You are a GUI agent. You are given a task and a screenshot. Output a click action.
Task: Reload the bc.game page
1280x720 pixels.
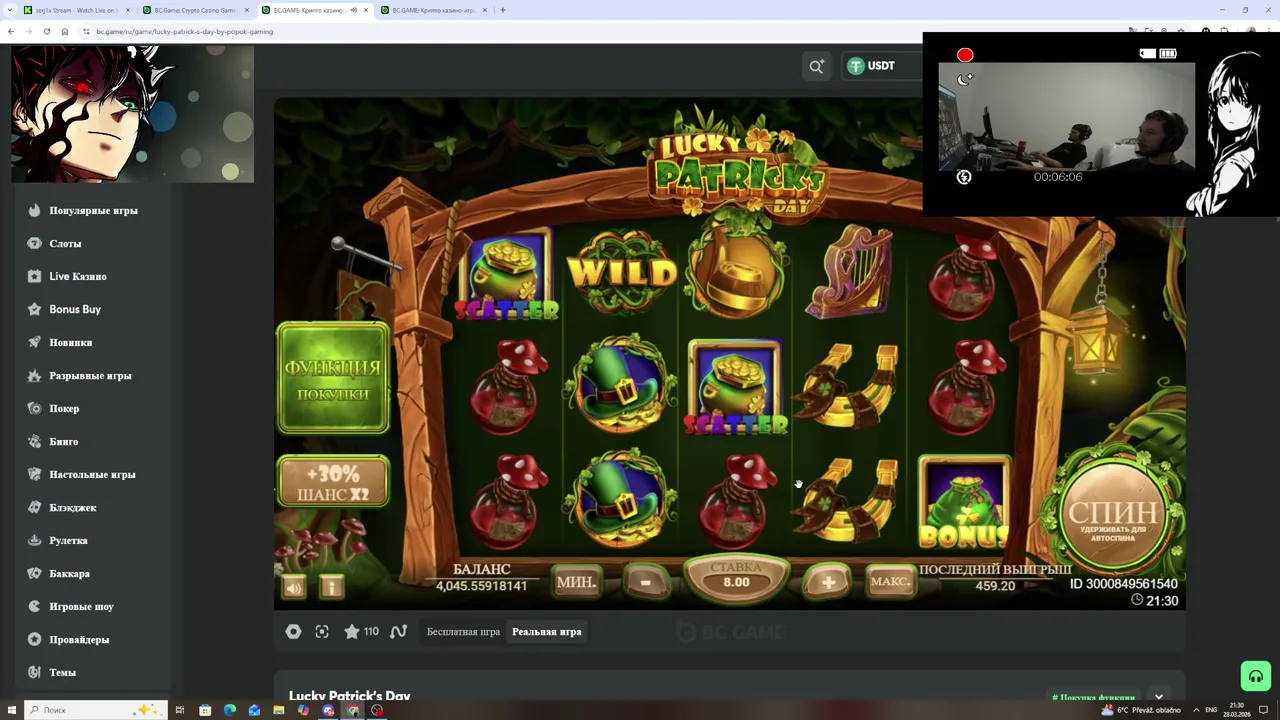(x=46, y=31)
